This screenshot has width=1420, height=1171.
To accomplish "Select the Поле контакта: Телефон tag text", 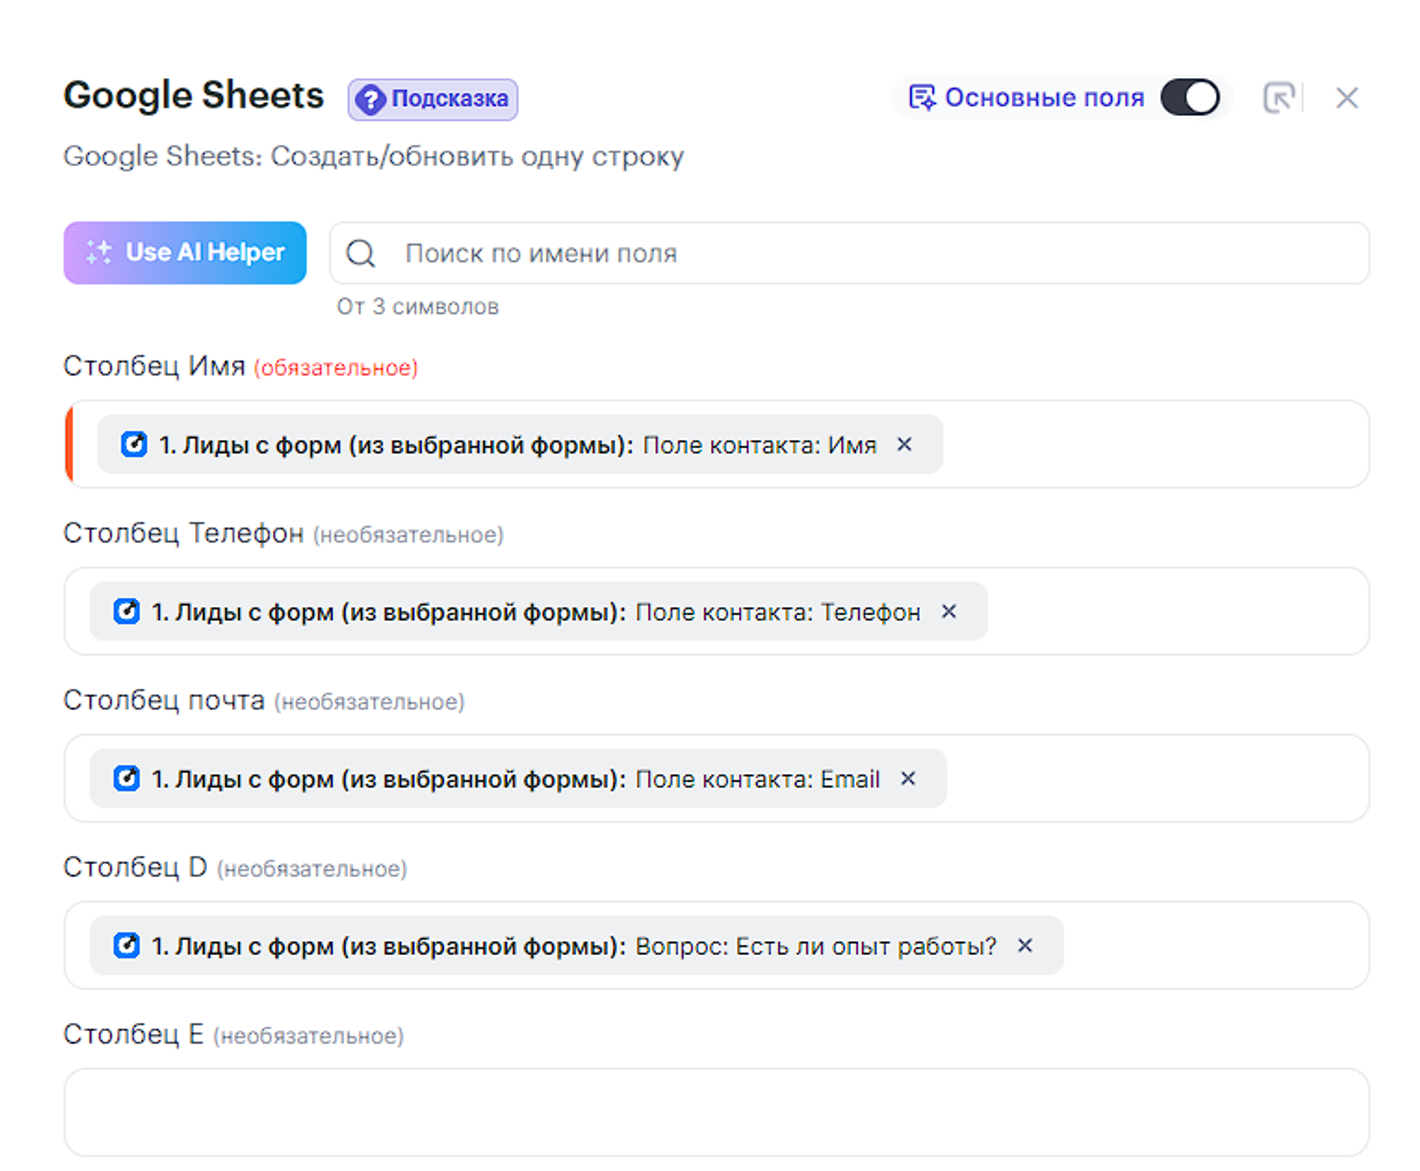I will click(x=777, y=612).
